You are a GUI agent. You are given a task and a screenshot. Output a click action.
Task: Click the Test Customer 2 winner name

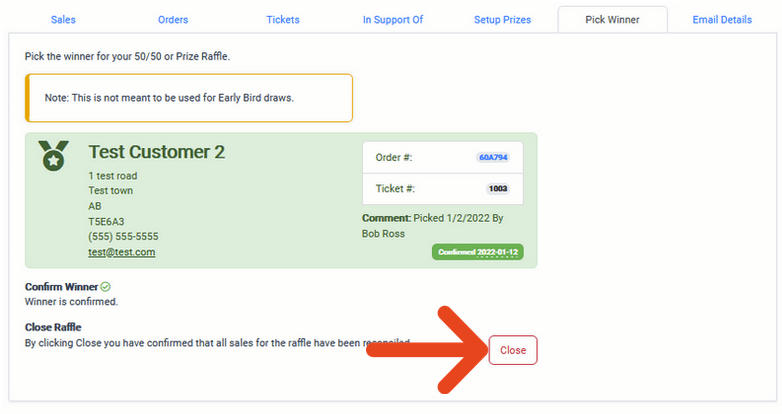pyautogui.click(x=157, y=152)
